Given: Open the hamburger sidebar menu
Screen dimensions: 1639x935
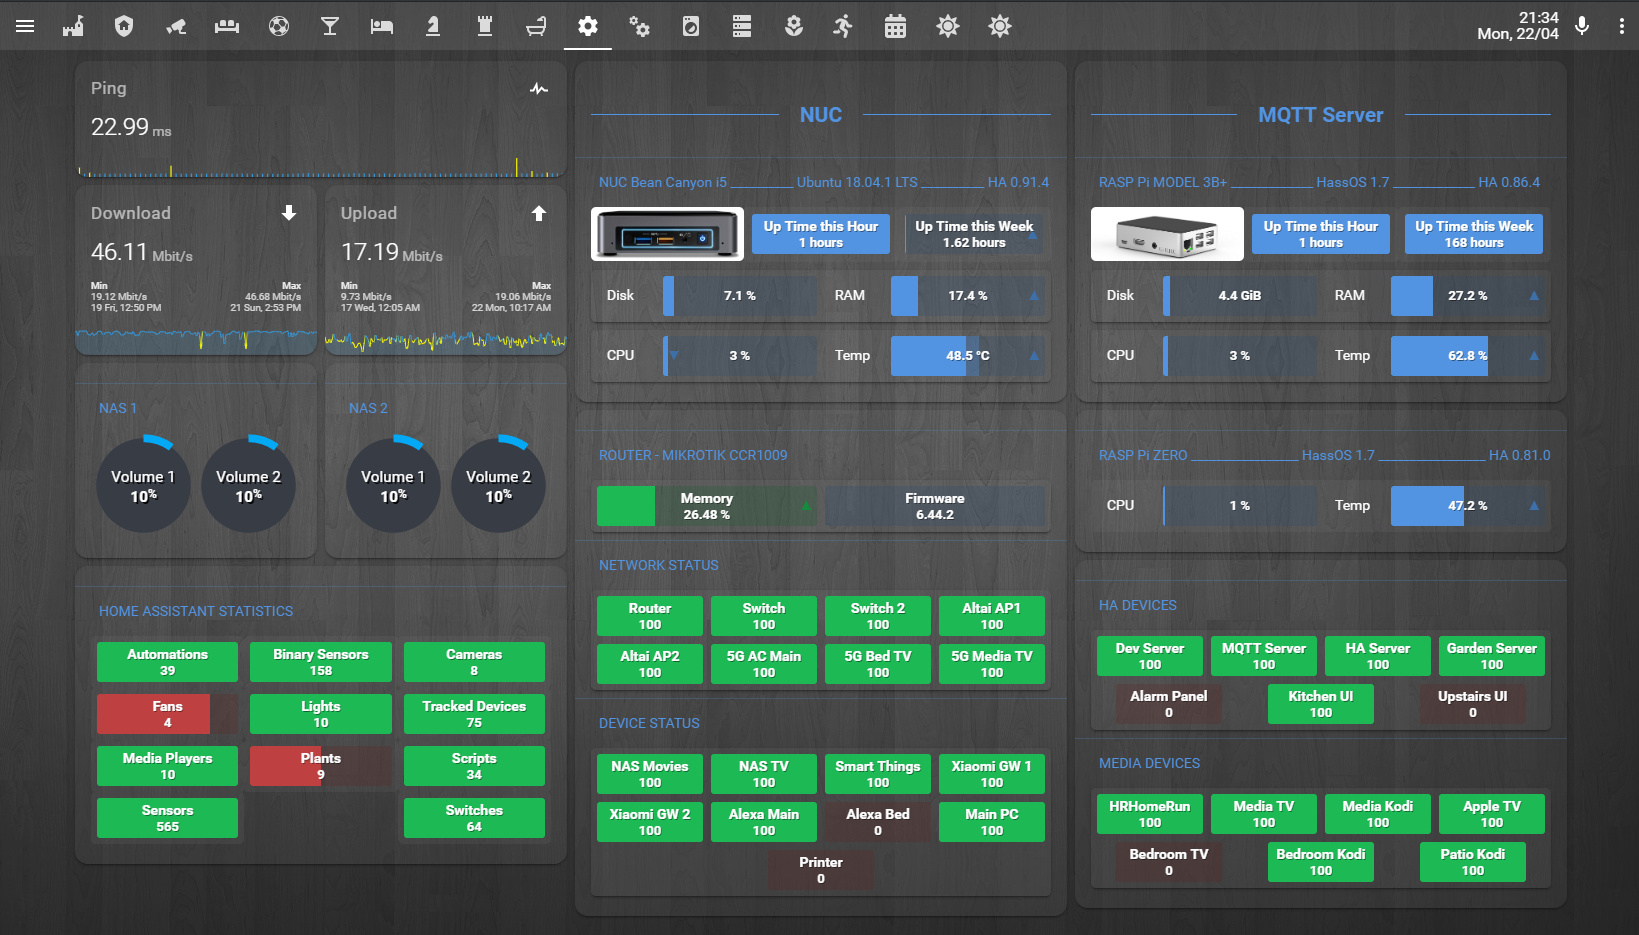Looking at the screenshot, I should click(25, 27).
